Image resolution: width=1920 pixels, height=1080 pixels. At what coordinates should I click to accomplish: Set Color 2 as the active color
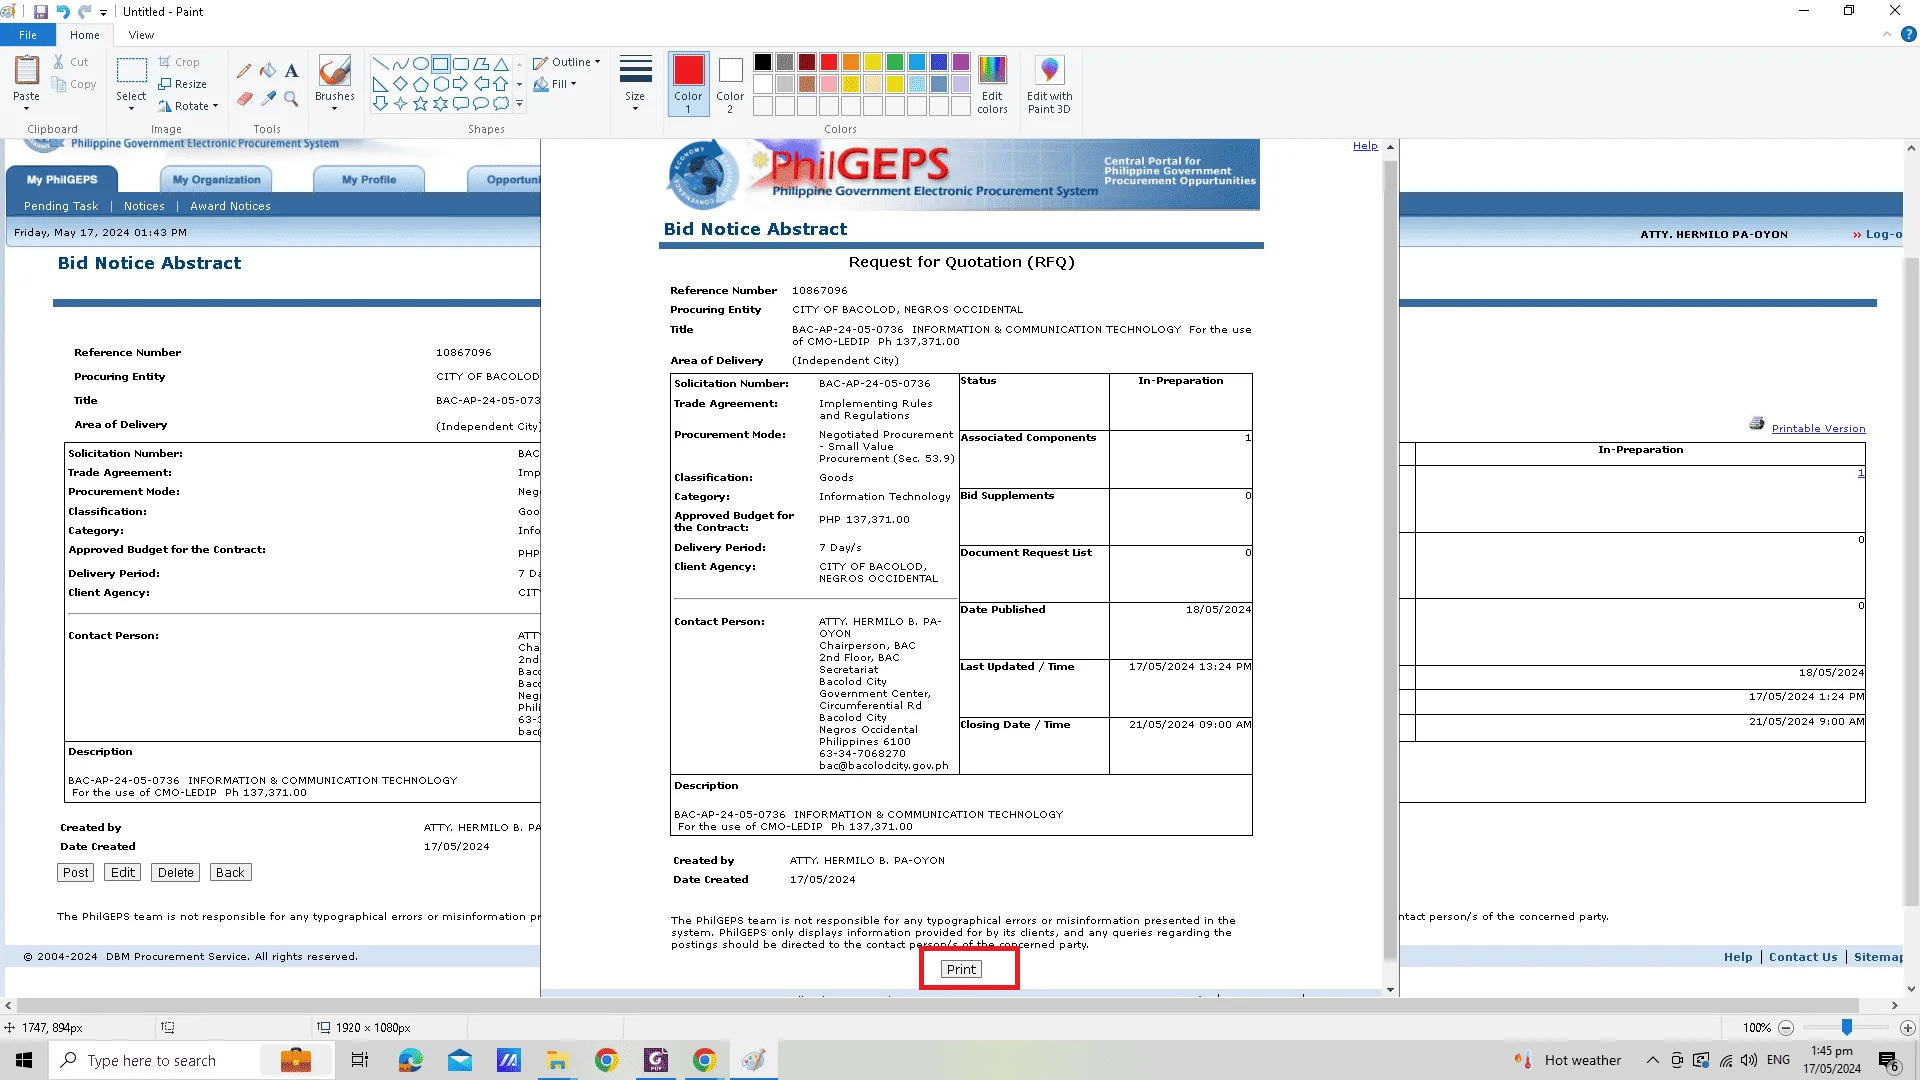tap(730, 84)
